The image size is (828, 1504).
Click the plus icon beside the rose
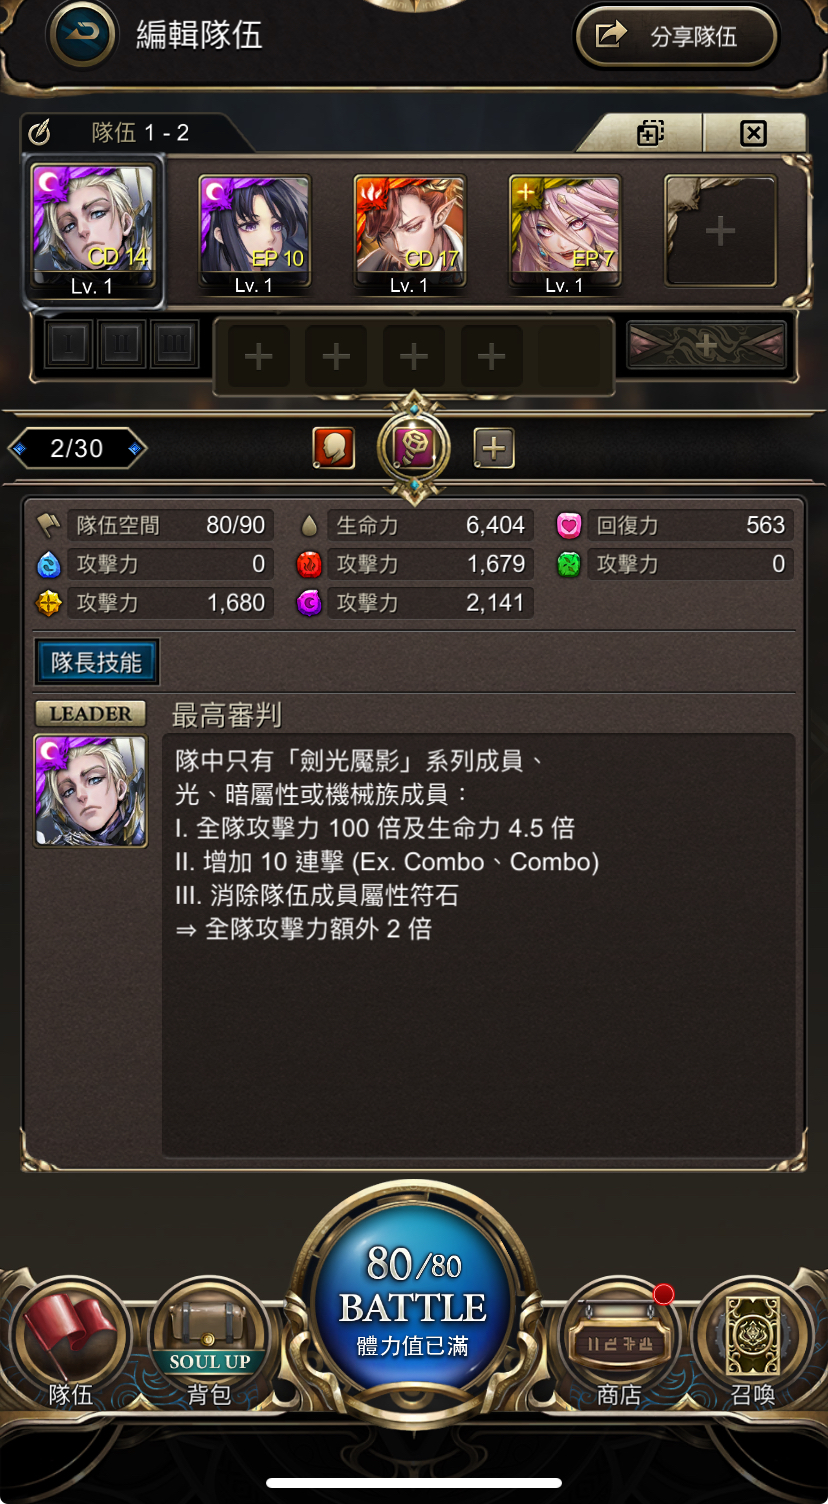[x=493, y=449]
